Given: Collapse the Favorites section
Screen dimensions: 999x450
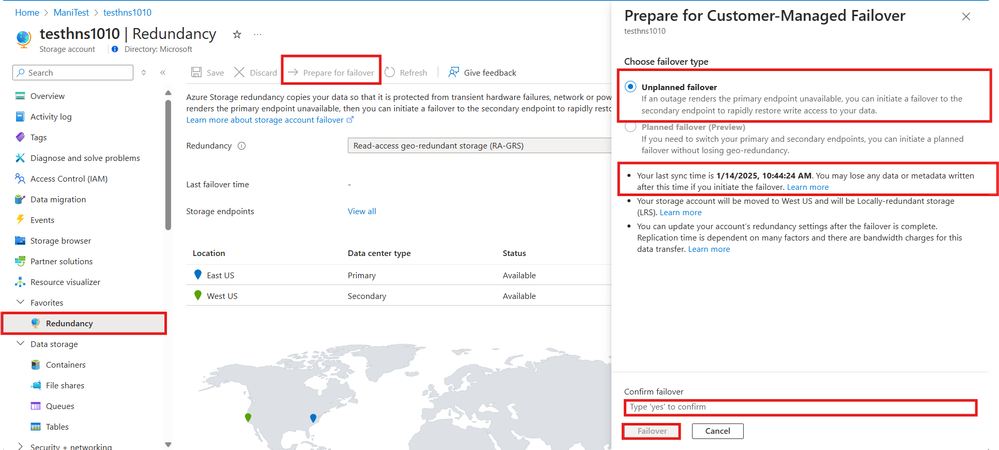Looking at the screenshot, I should (x=19, y=303).
